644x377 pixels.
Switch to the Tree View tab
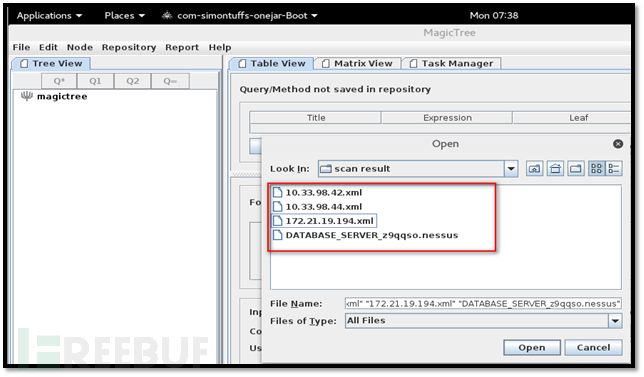pyautogui.click(x=51, y=63)
